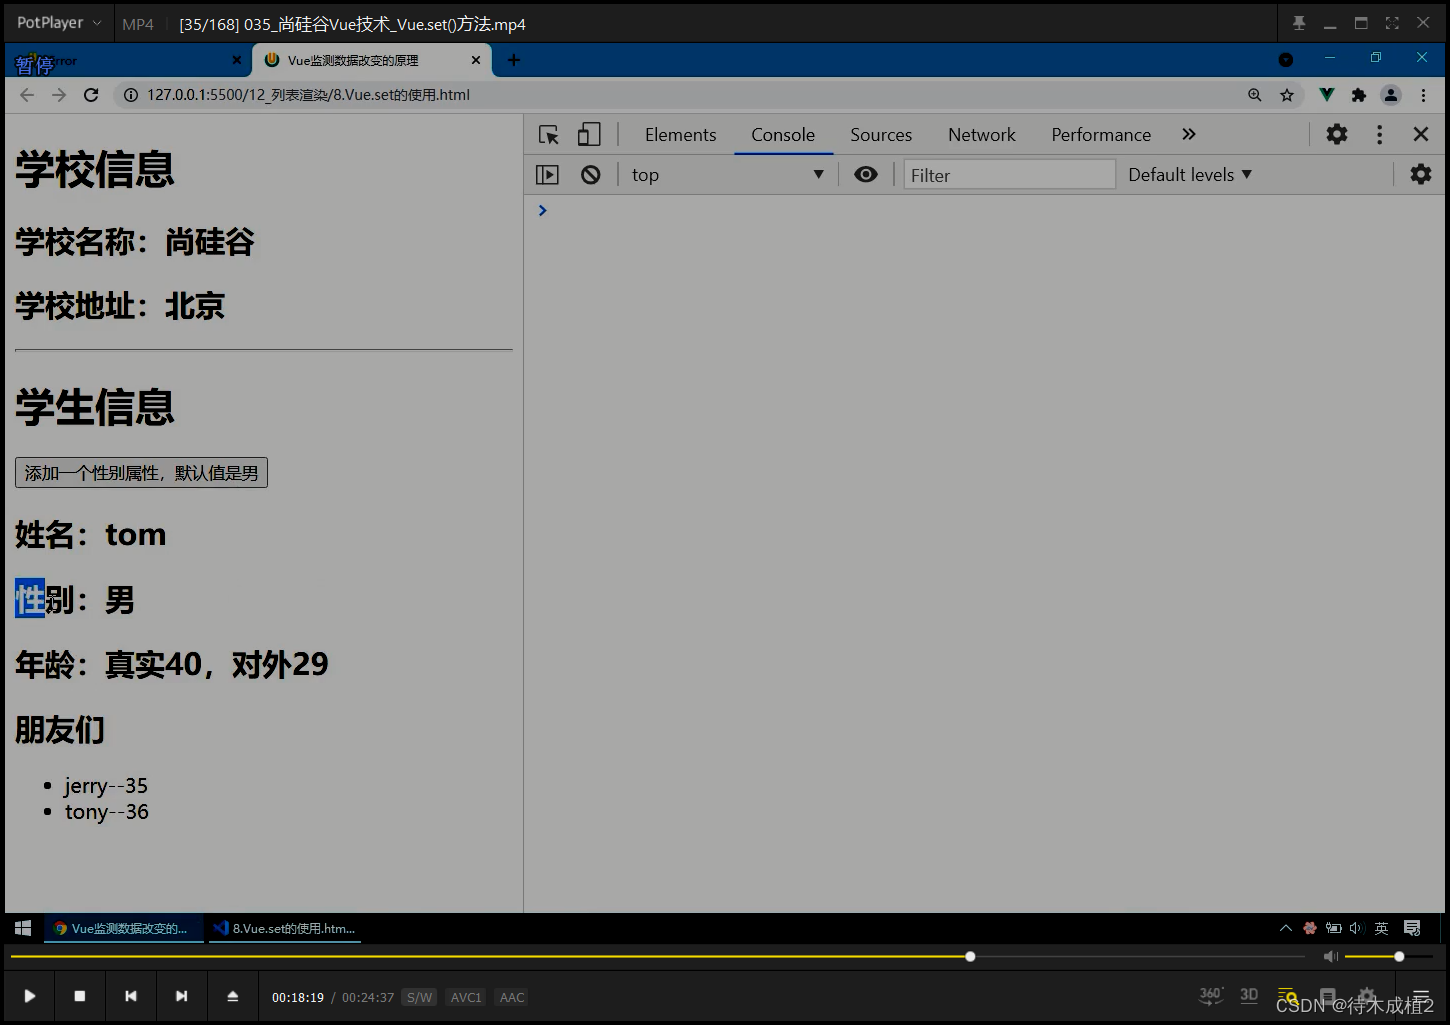1450x1025 pixels.
Task: Click the zoom magnifier in address bar
Action: point(1255,95)
